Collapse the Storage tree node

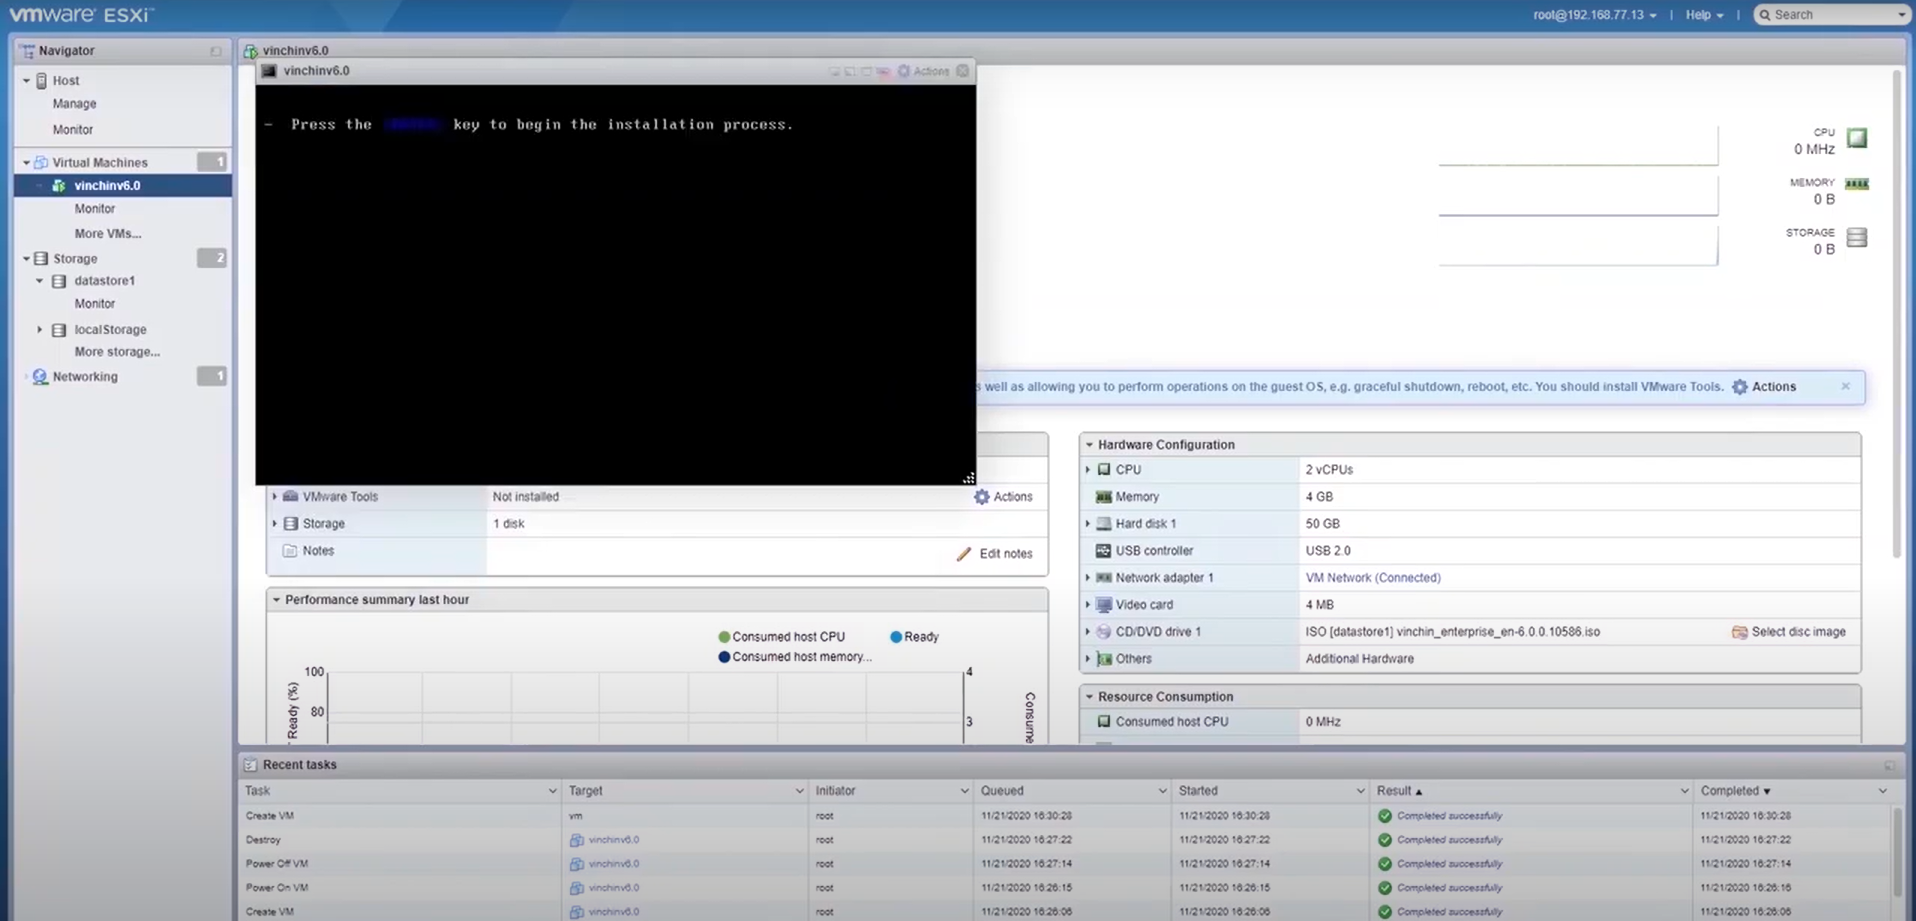coord(27,258)
